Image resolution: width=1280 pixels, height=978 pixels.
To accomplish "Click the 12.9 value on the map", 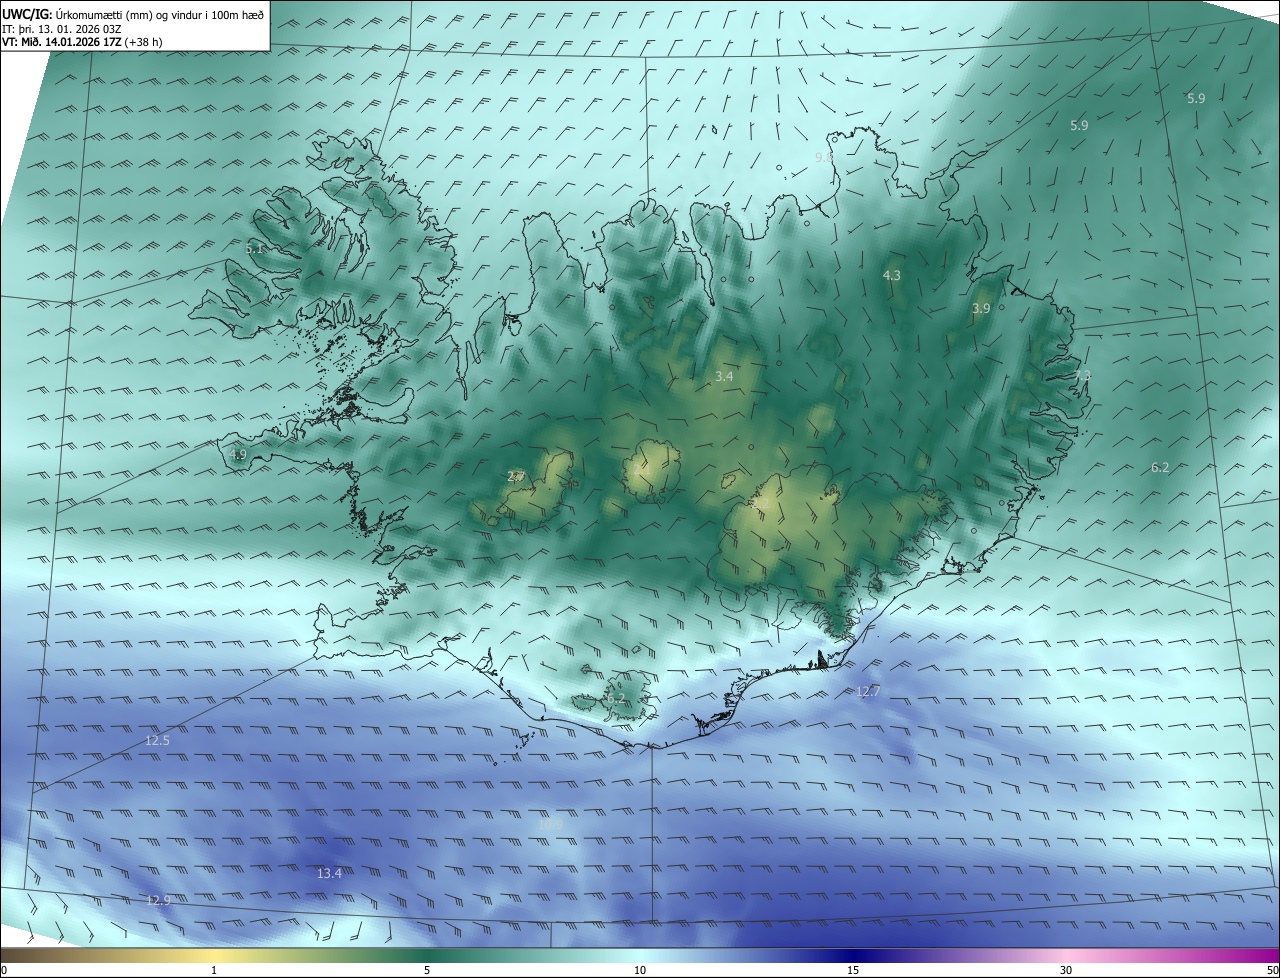I will click(x=158, y=901).
